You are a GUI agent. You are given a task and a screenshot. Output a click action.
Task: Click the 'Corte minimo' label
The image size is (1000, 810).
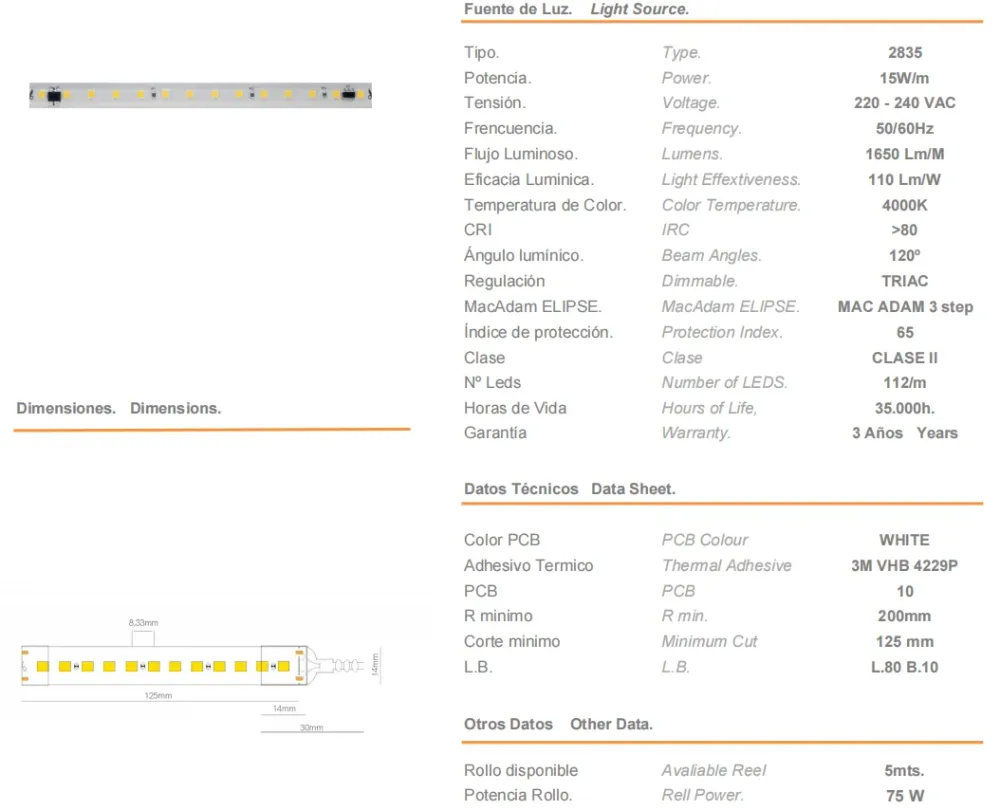pyautogui.click(x=512, y=641)
